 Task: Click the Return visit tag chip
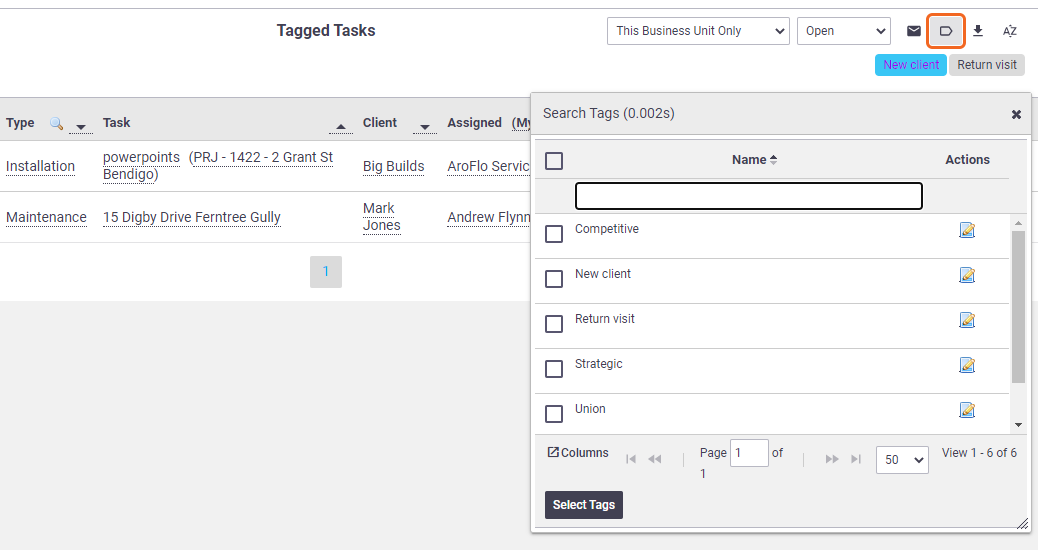pos(986,65)
